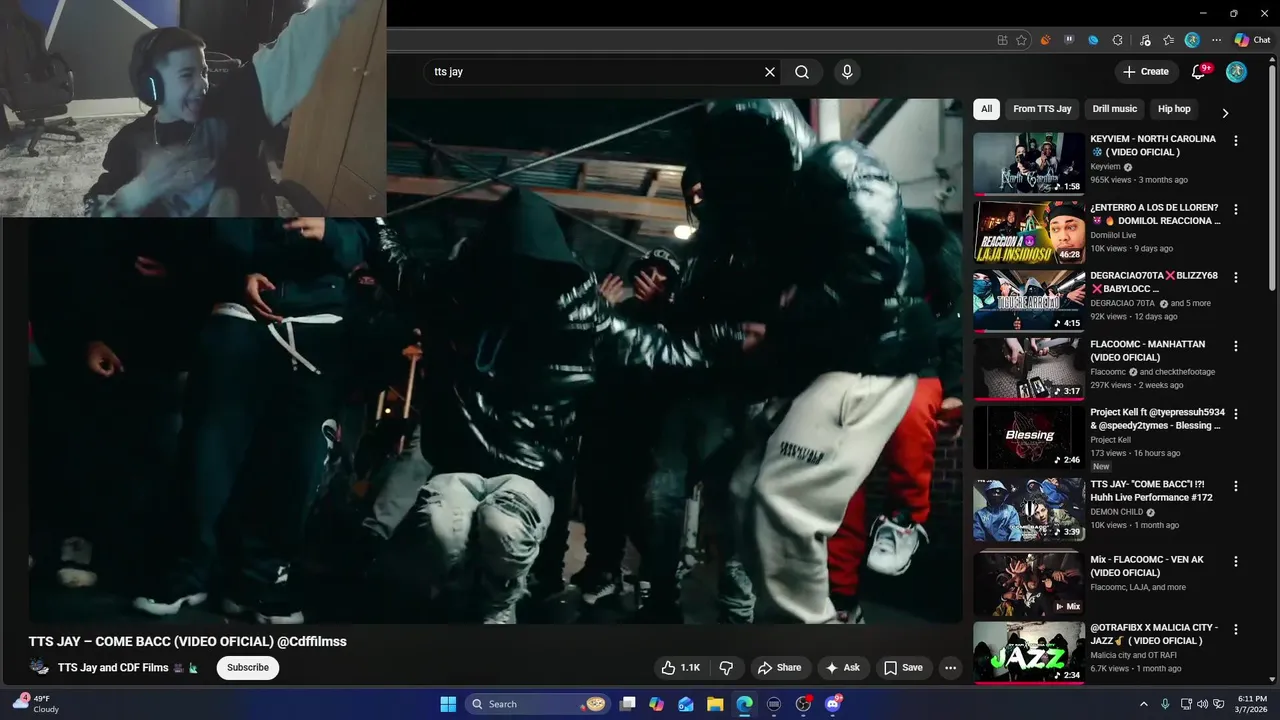
Task: Open File Explorer from taskbar
Action: 714,704
